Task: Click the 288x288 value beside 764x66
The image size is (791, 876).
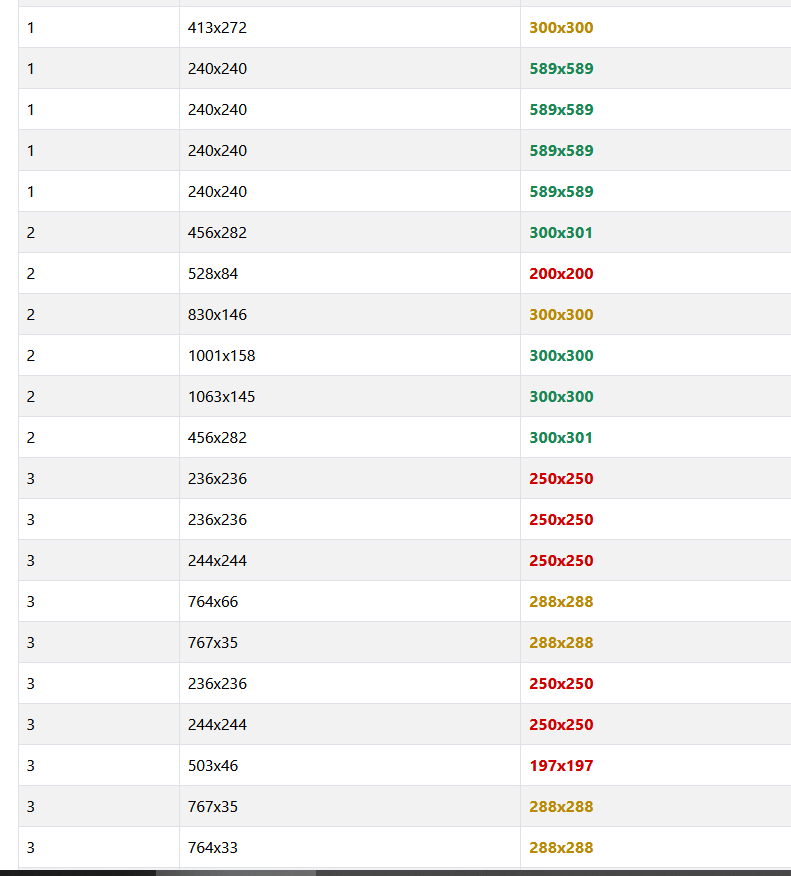Action: 561,602
